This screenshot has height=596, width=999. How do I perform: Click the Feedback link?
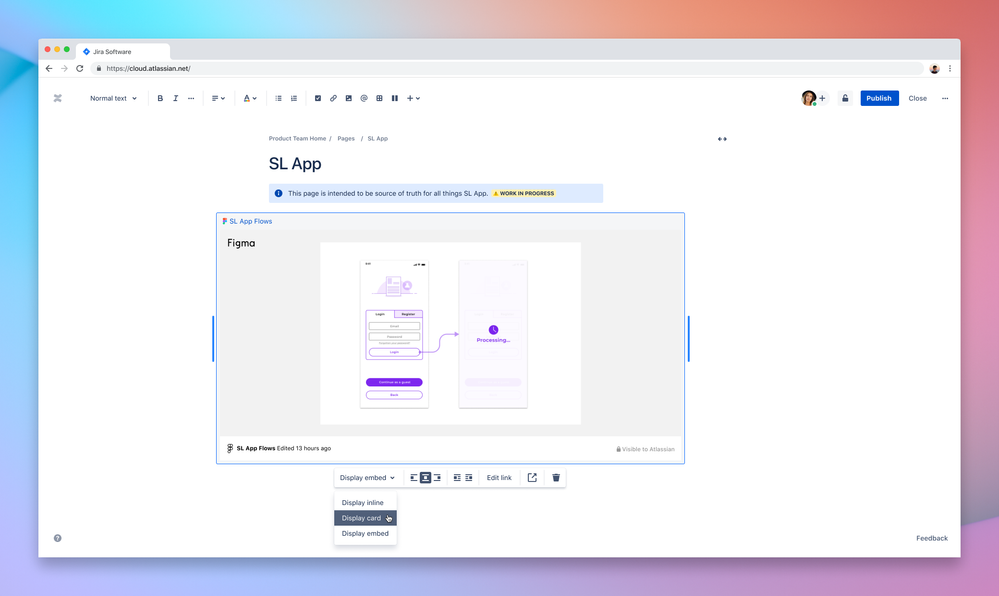[931, 538]
